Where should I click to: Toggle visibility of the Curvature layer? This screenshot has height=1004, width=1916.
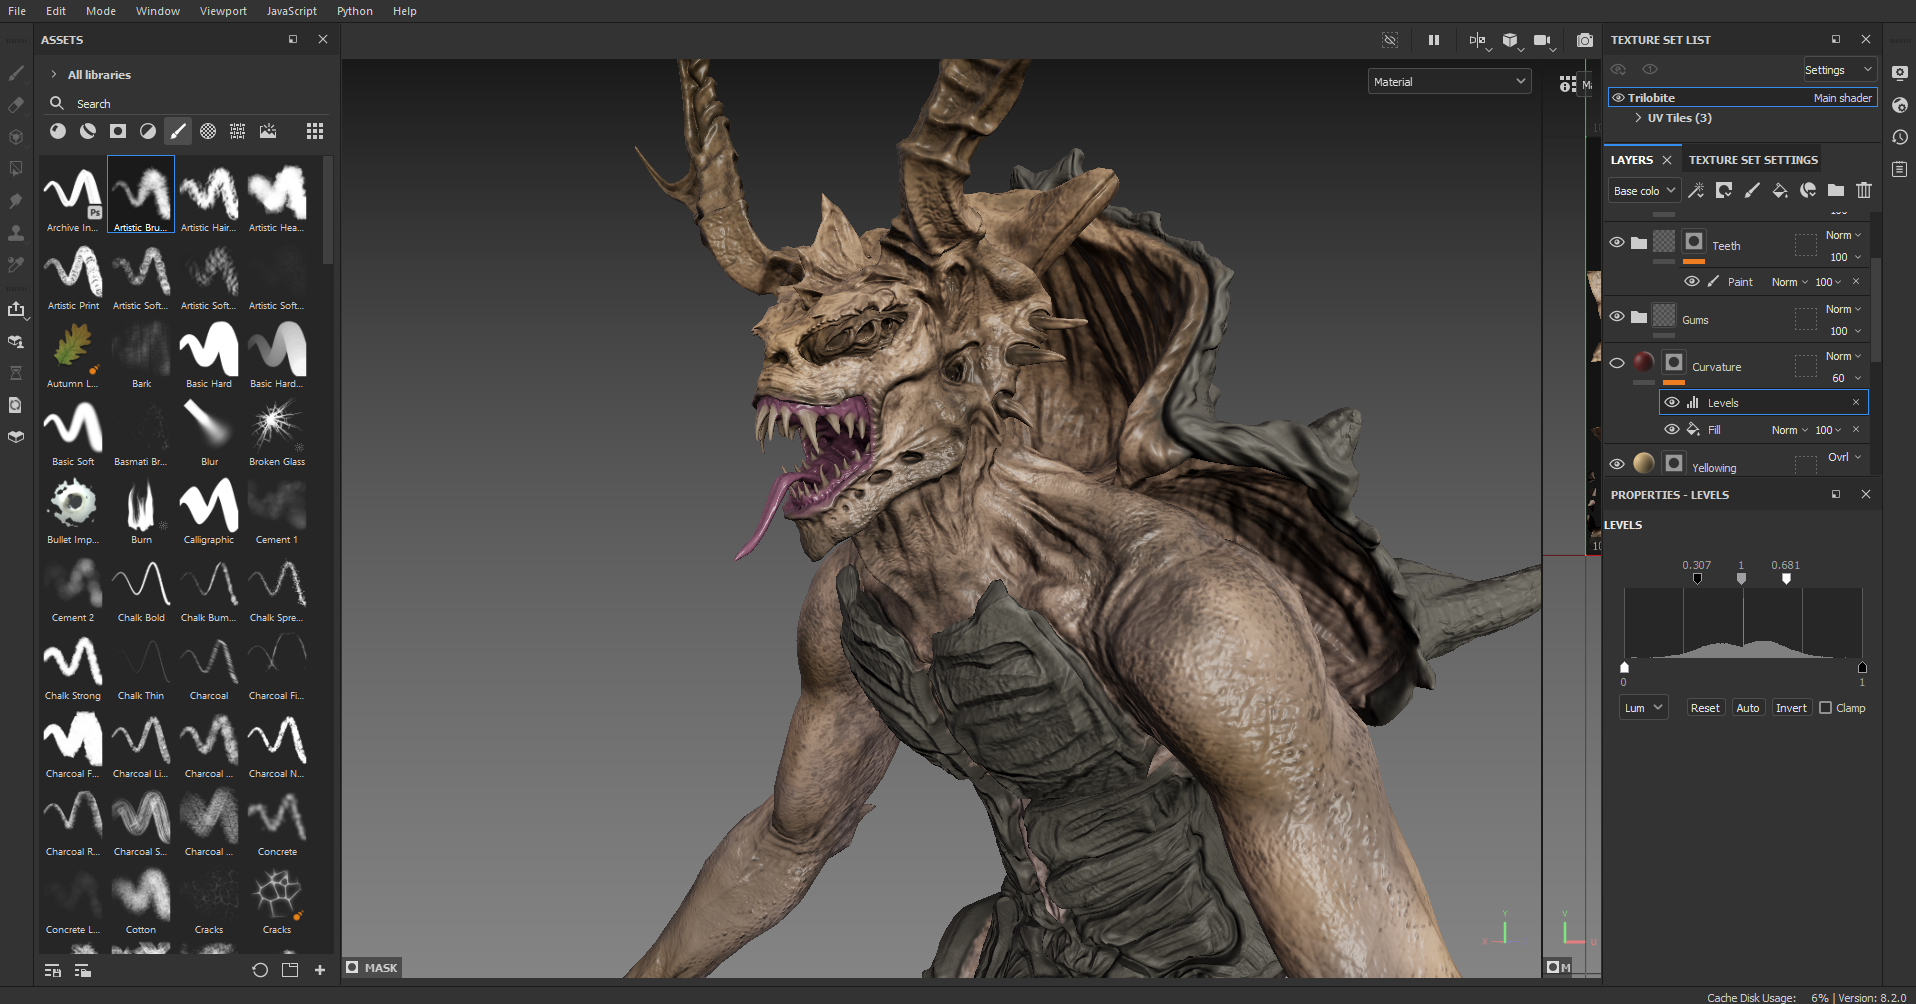click(x=1617, y=363)
